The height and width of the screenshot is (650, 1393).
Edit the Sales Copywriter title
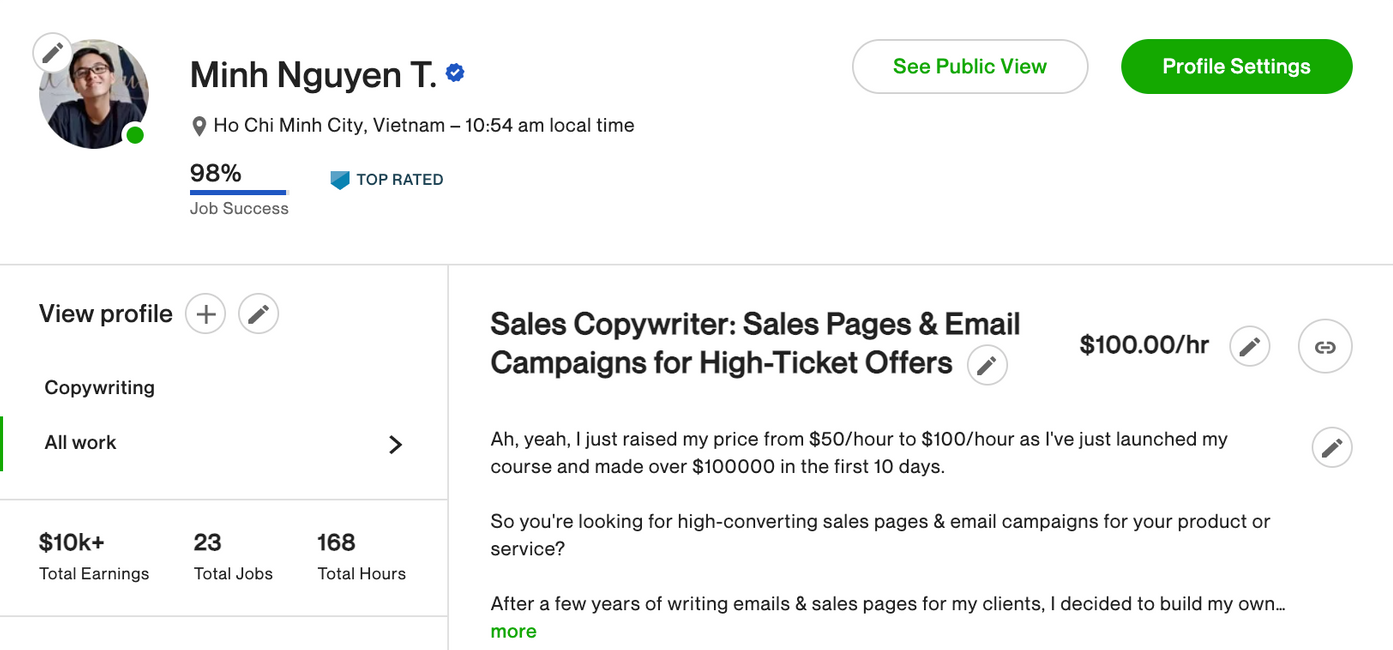(987, 365)
